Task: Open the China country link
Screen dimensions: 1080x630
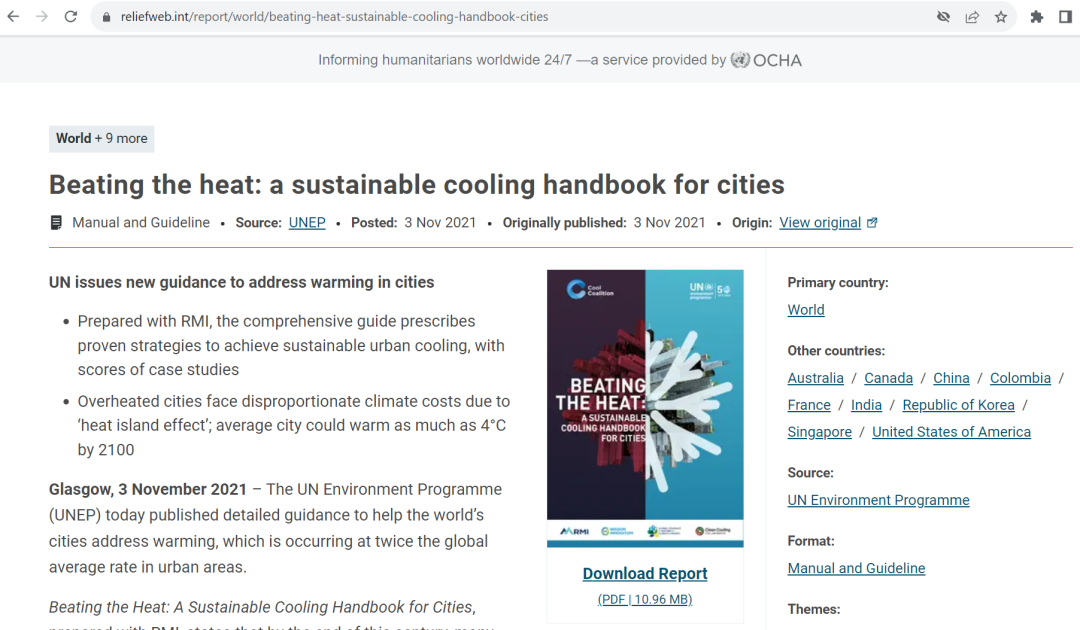Action: [951, 378]
